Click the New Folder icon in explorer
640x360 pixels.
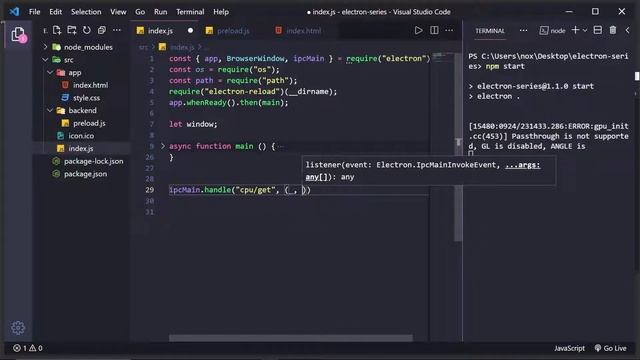(x=72, y=30)
